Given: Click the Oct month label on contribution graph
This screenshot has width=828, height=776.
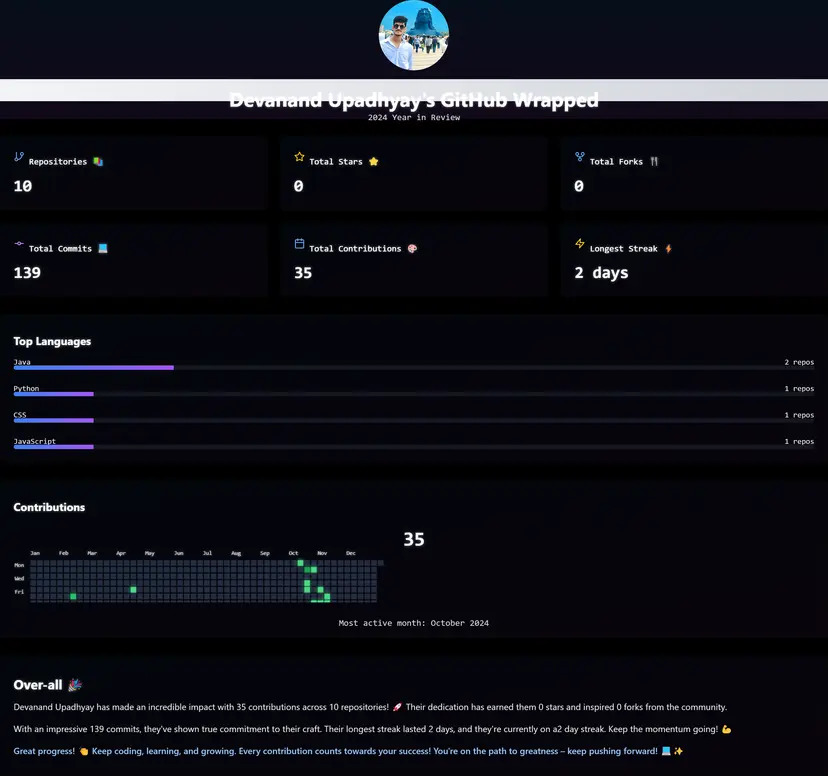Looking at the screenshot, I should pyautogui.click(x=293, y=553).
